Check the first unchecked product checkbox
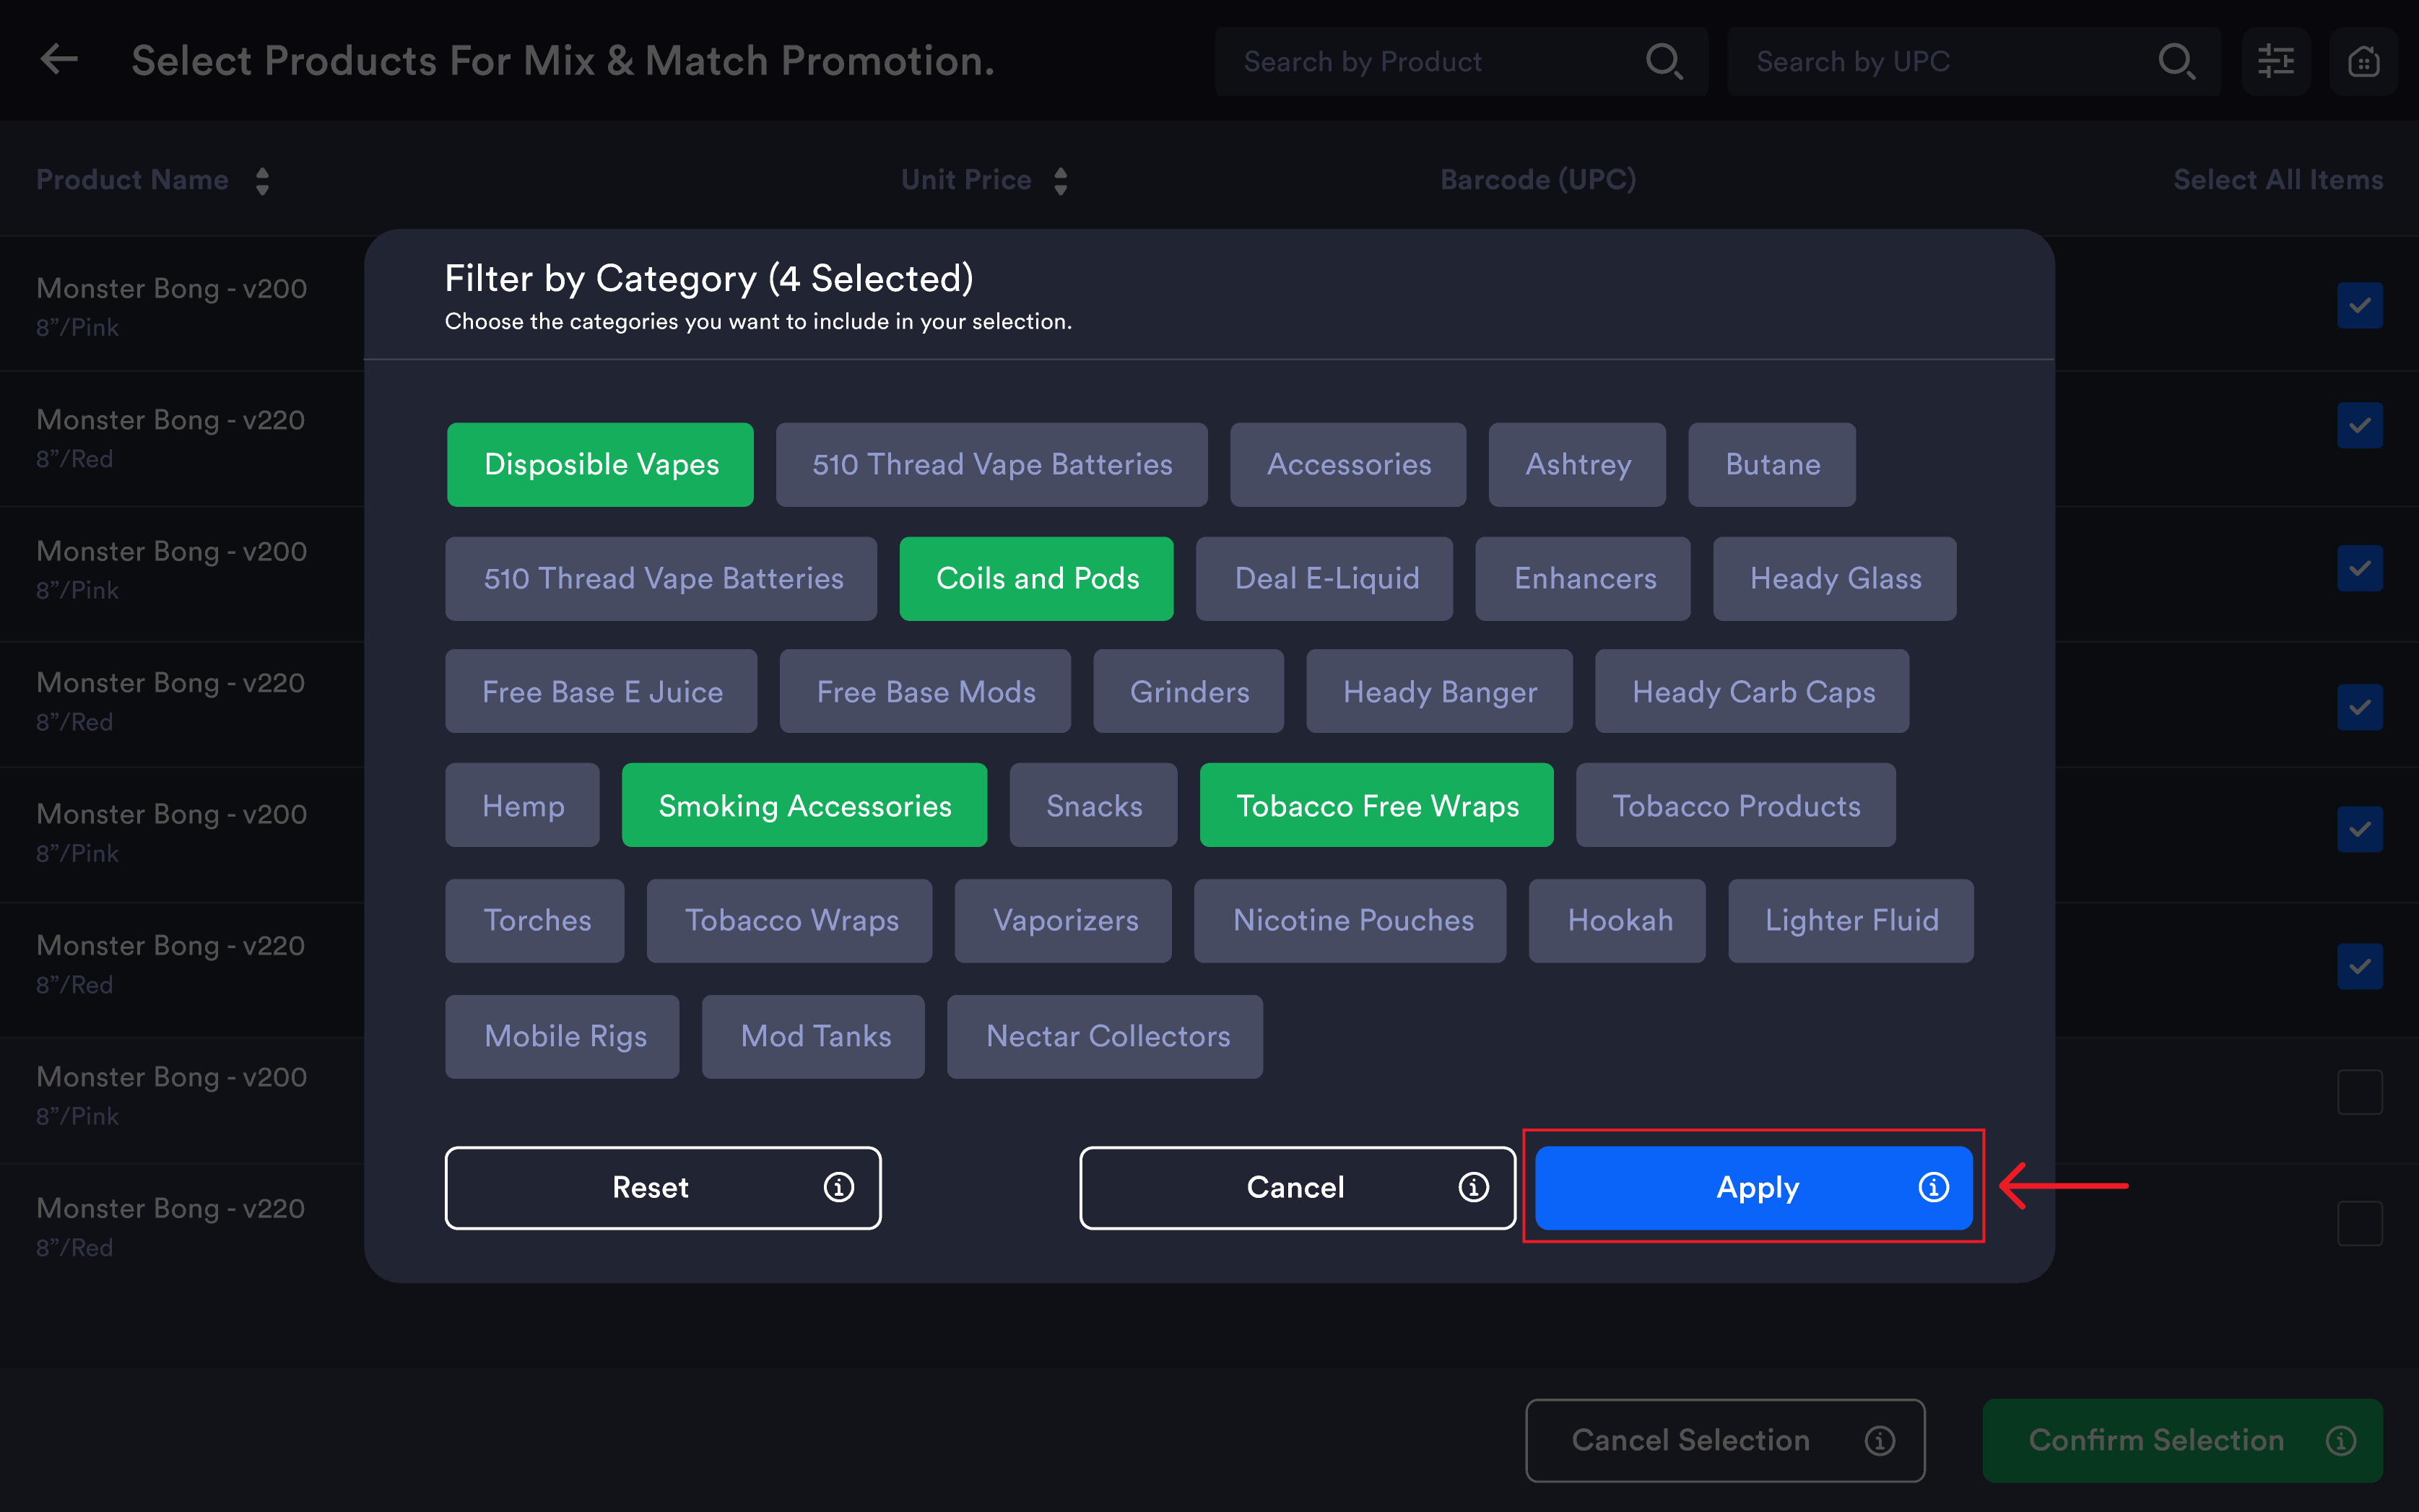Viewport: 2419px width, 1512px height. point(2359,1092)
